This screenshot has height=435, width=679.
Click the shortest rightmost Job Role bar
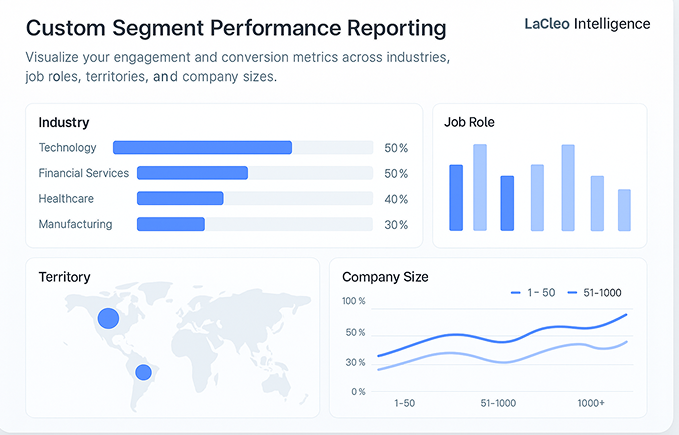click(624, 210)
